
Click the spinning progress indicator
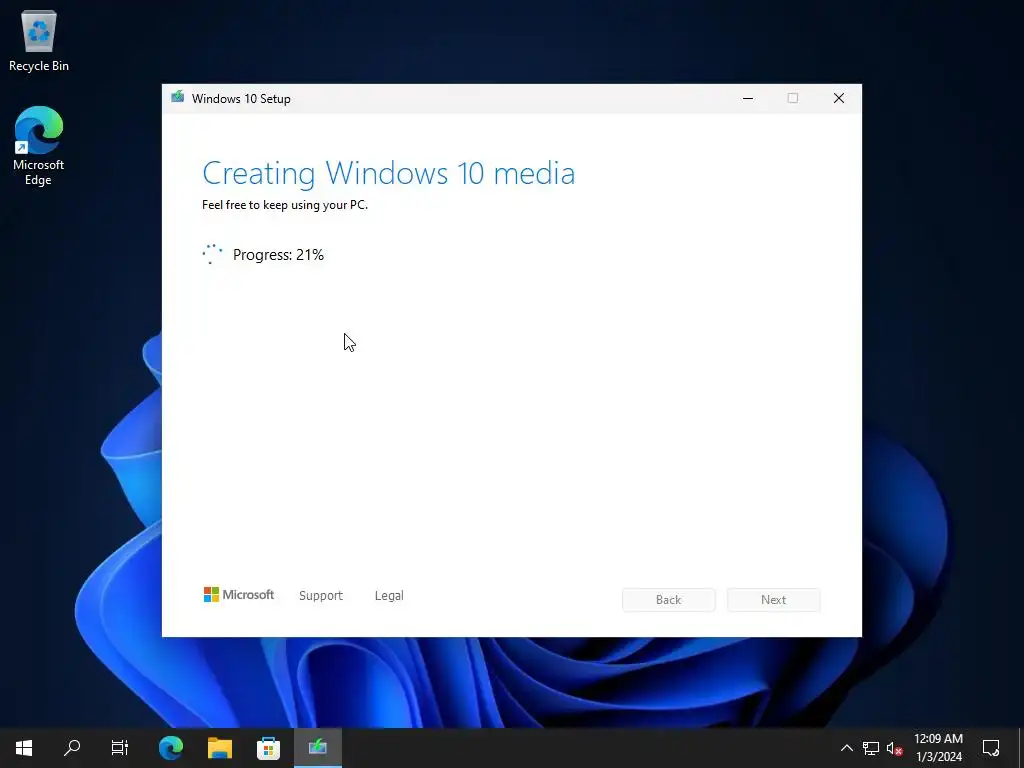[x=212, y=254]
